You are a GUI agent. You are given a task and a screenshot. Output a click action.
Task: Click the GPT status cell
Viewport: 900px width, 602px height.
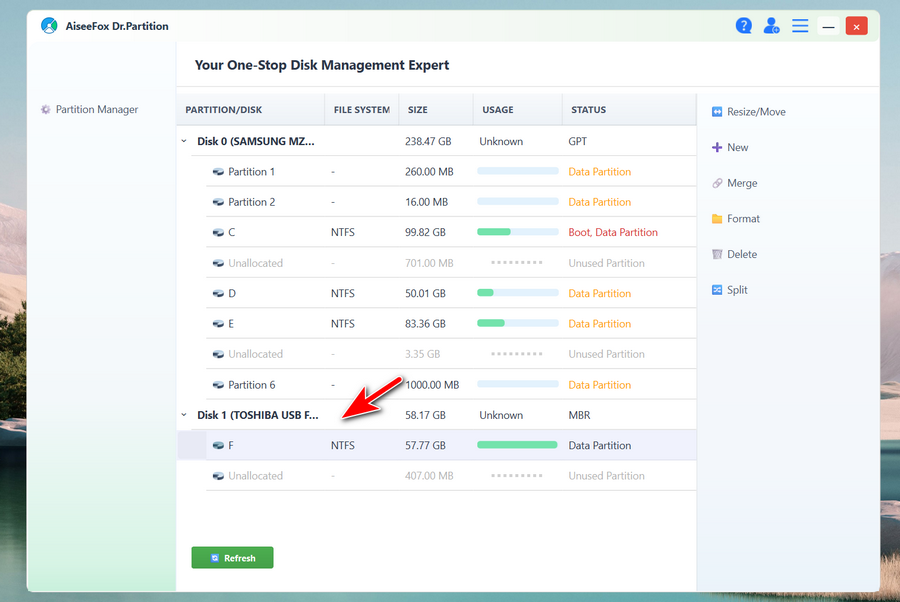[x=577, y=141]
